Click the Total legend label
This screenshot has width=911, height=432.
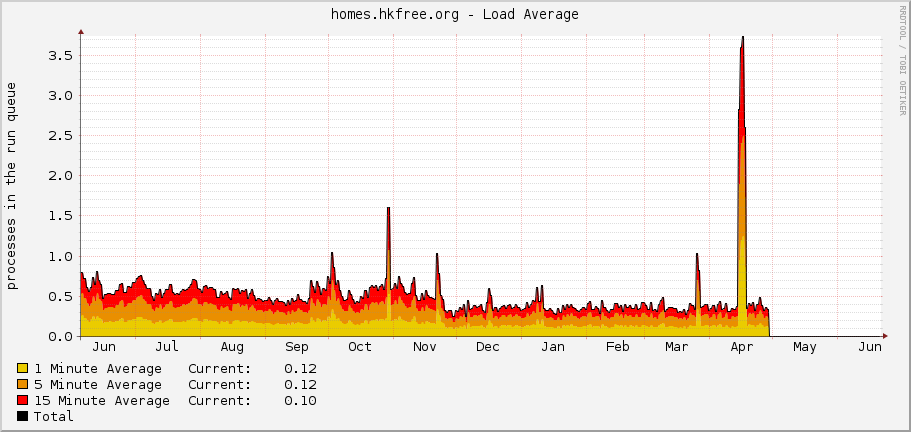point(53,416)
